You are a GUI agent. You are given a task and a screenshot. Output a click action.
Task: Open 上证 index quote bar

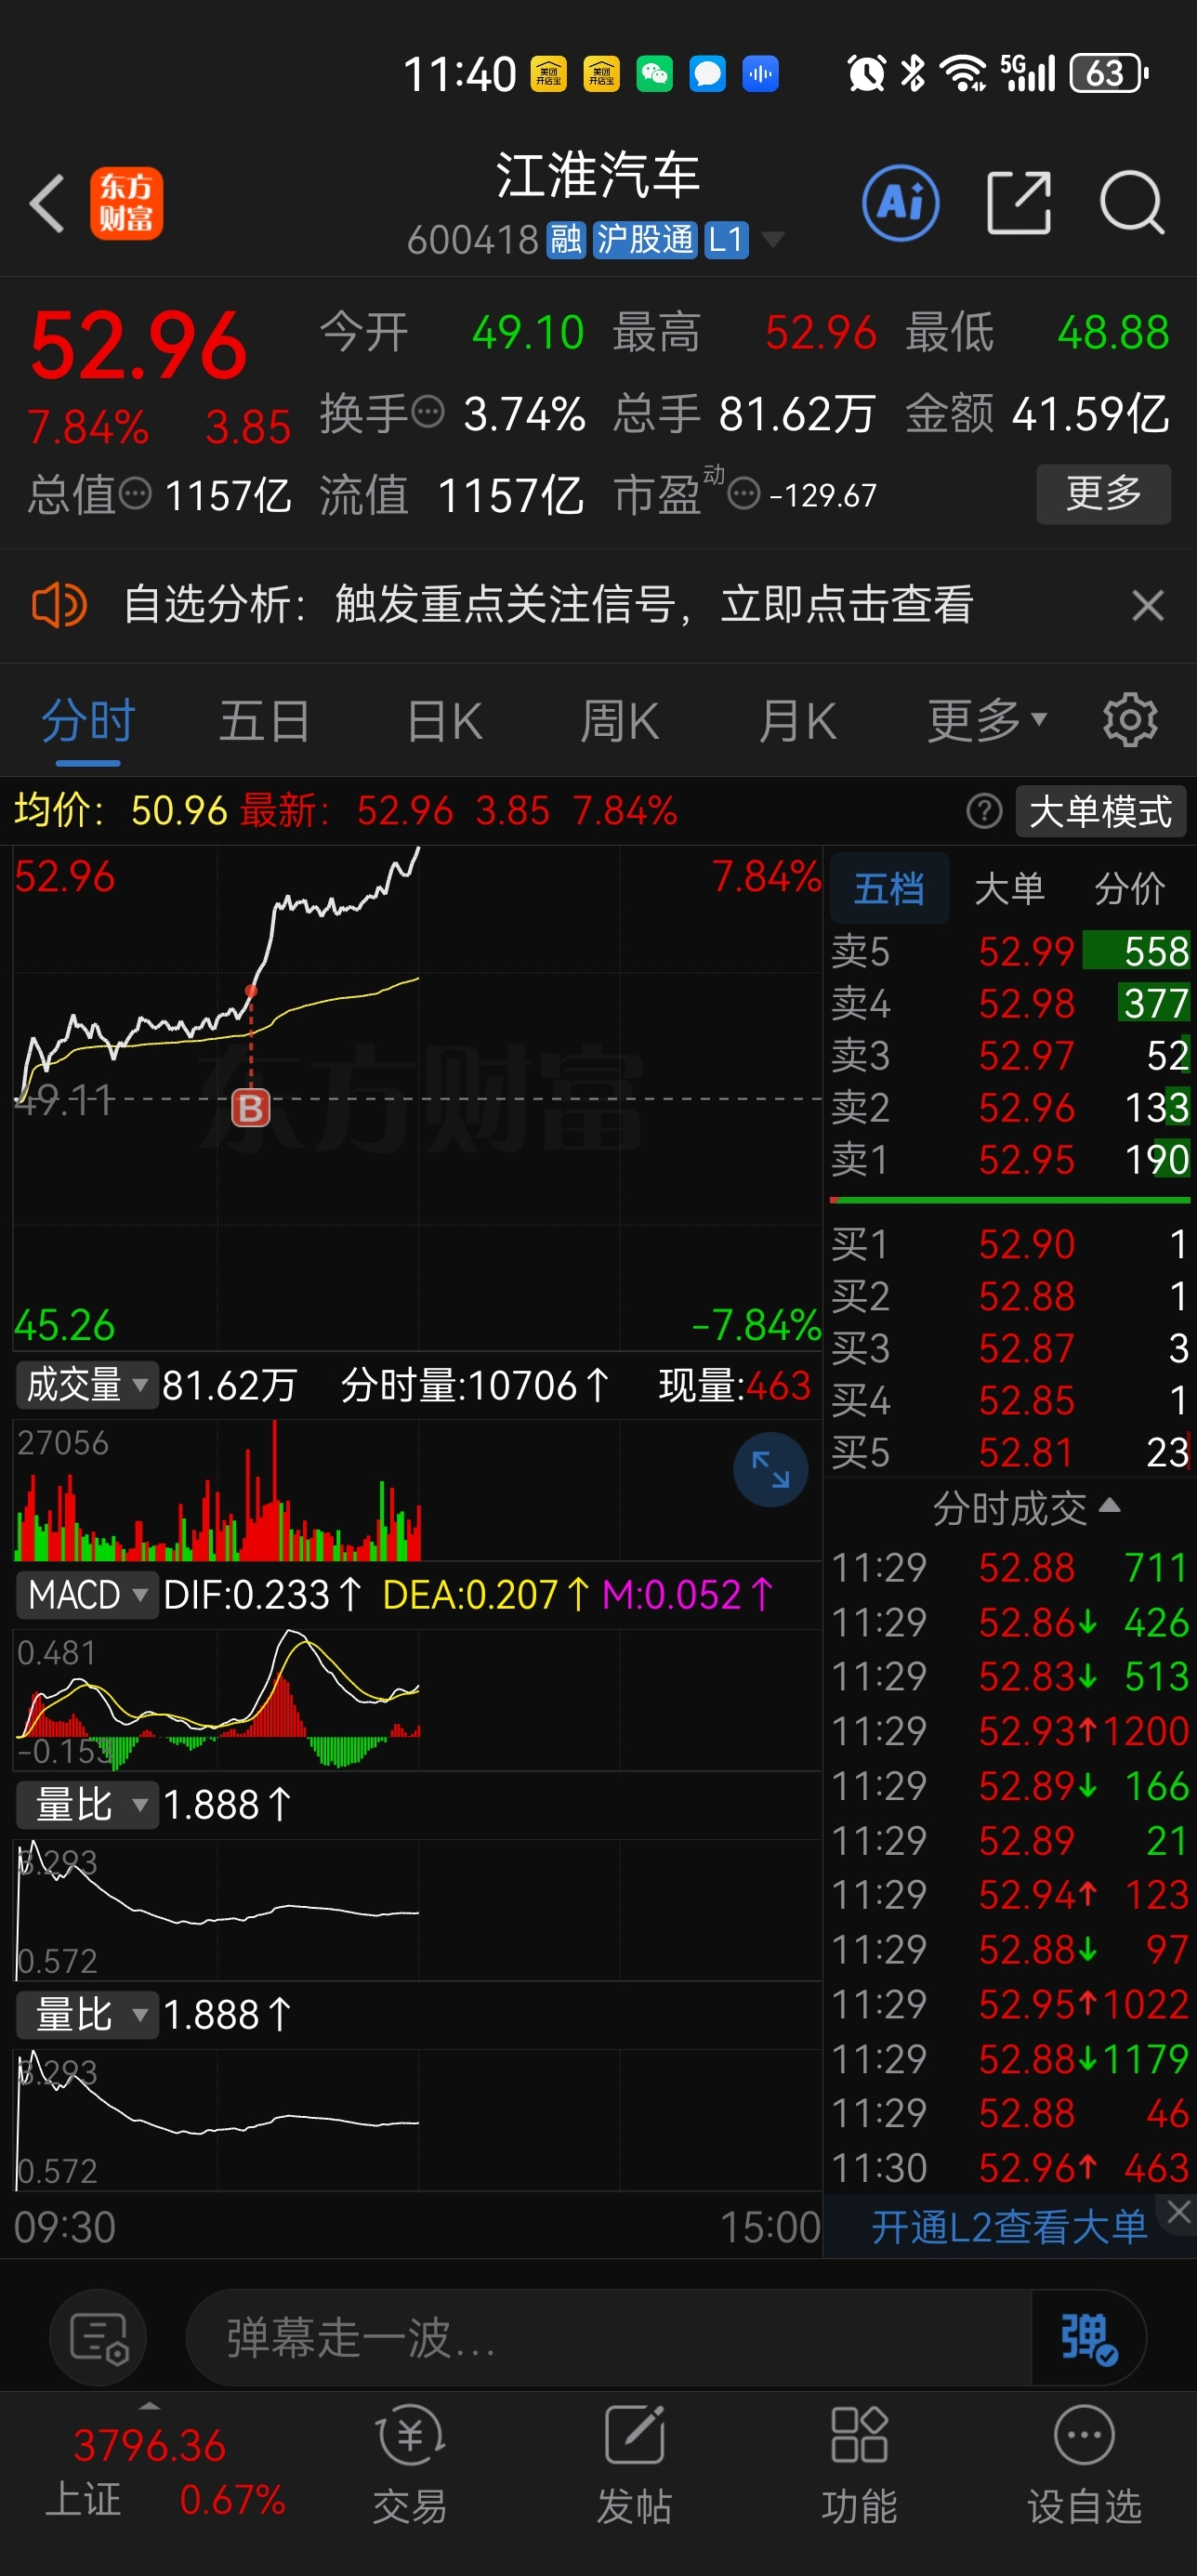[165, 2470]
